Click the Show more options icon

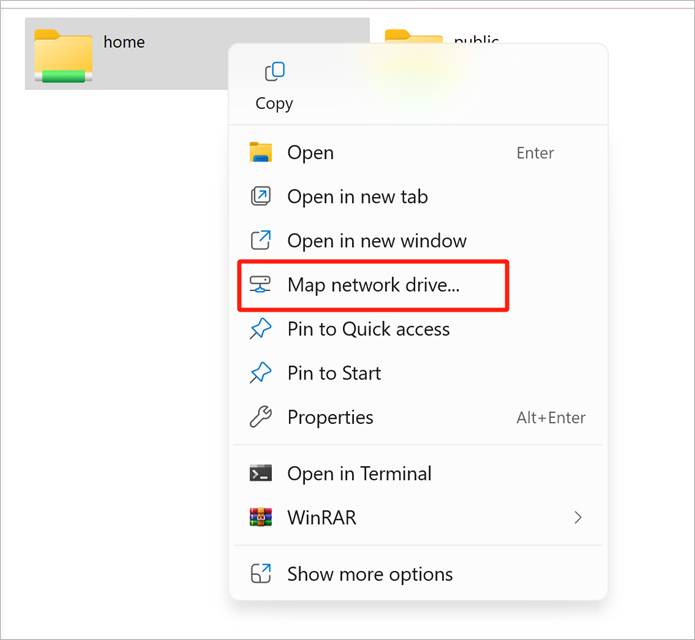260,574
